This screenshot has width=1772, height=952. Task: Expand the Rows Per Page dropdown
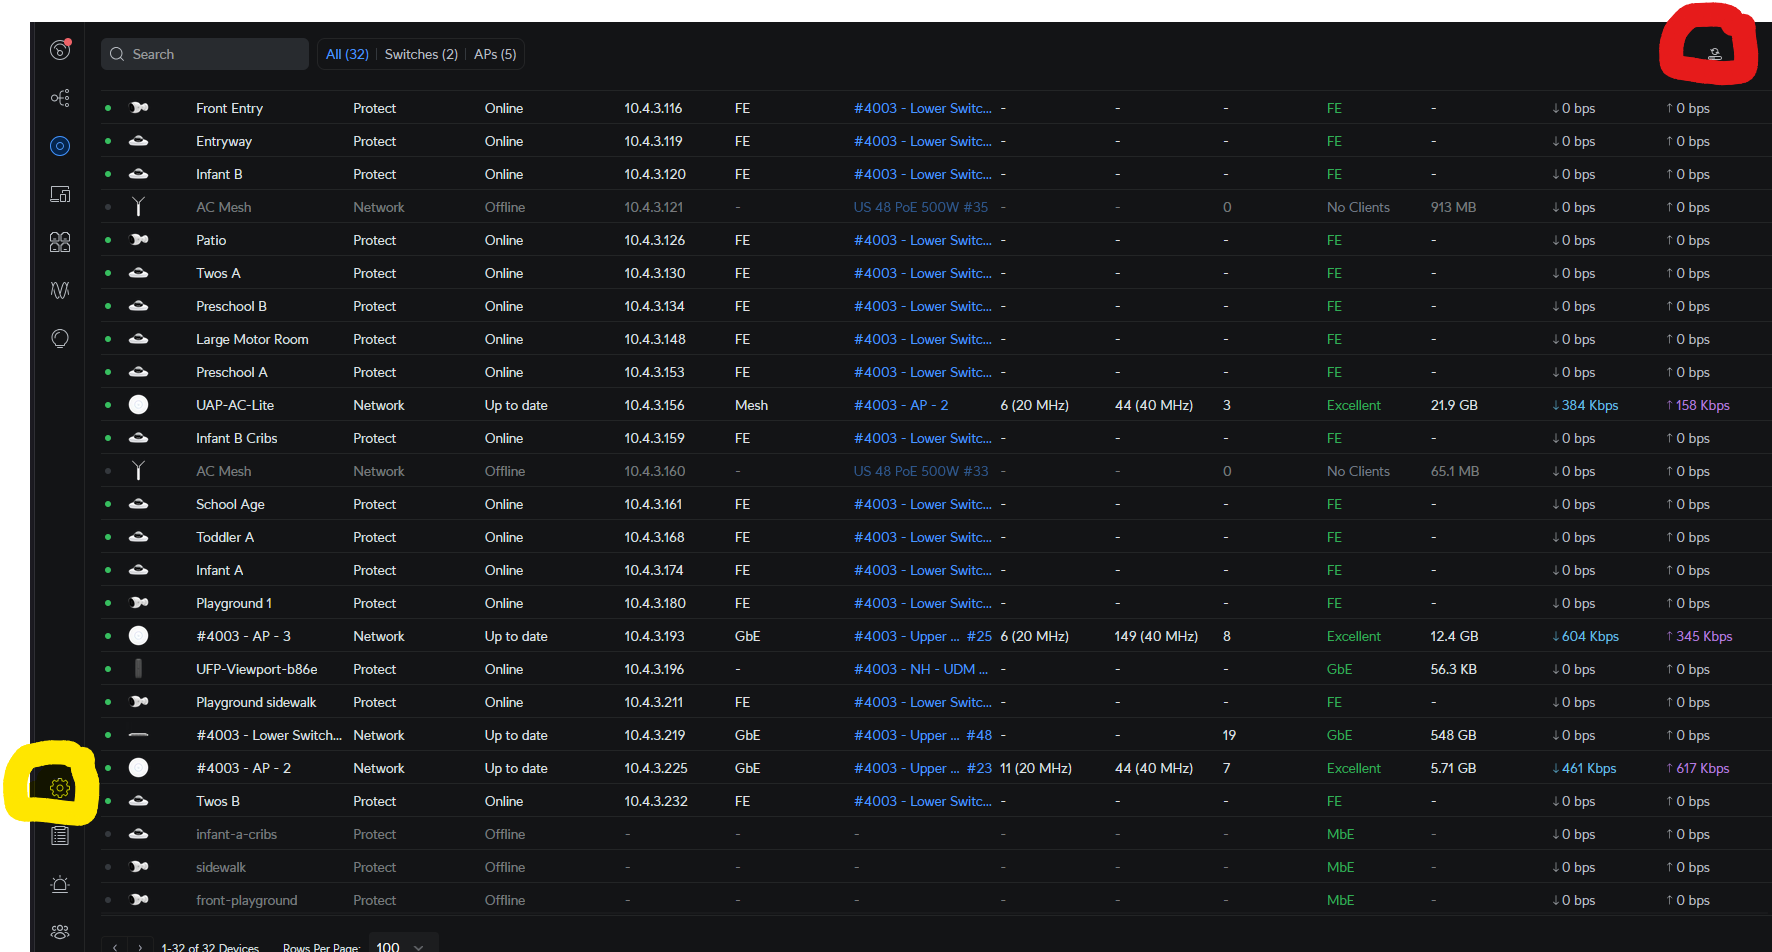(401, 946)
